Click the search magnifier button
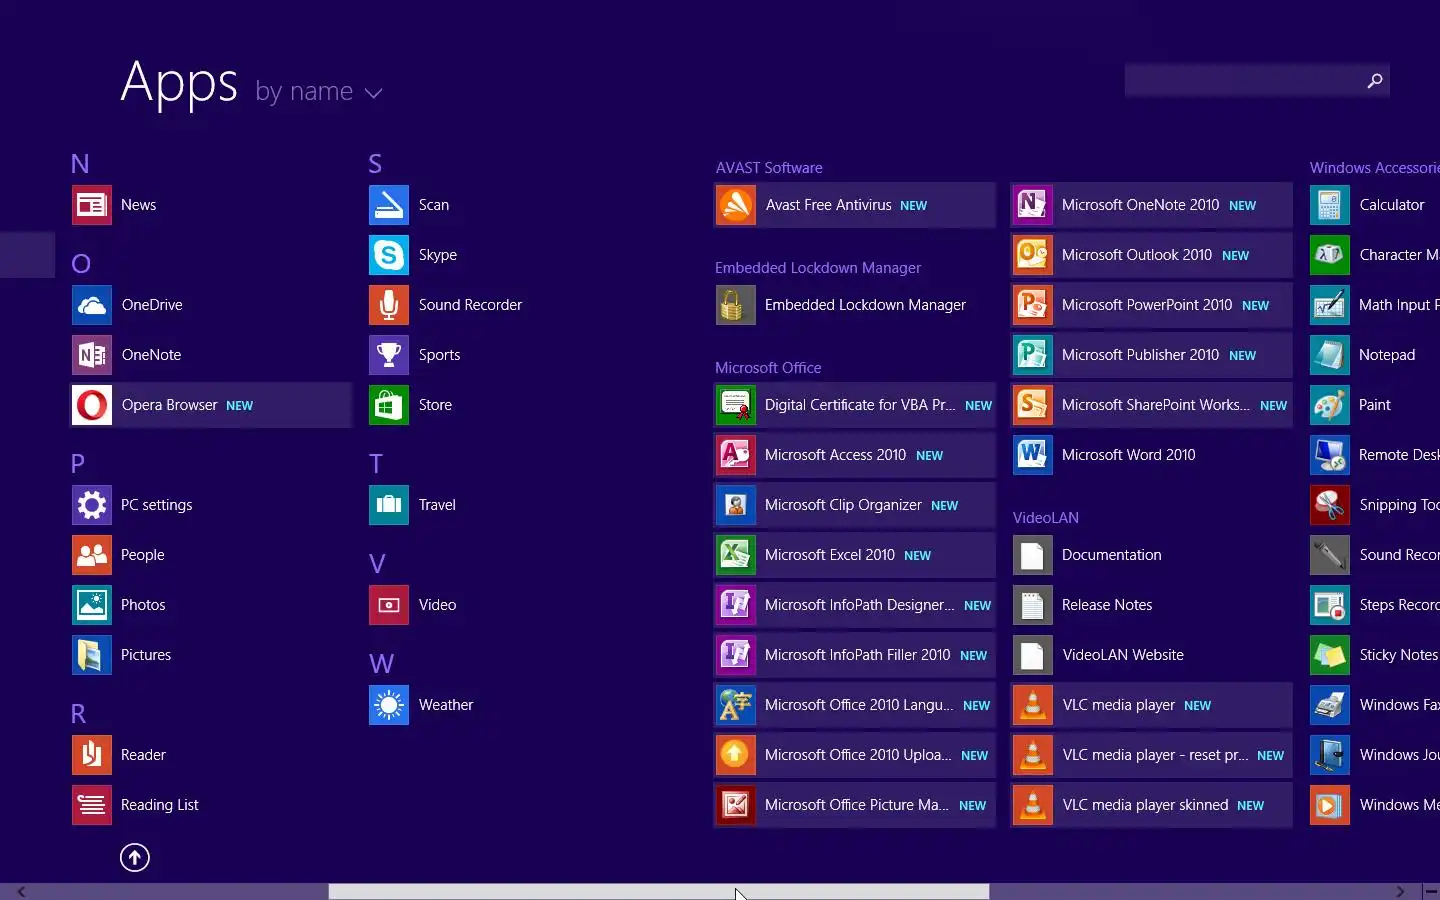 [1375, 81]
